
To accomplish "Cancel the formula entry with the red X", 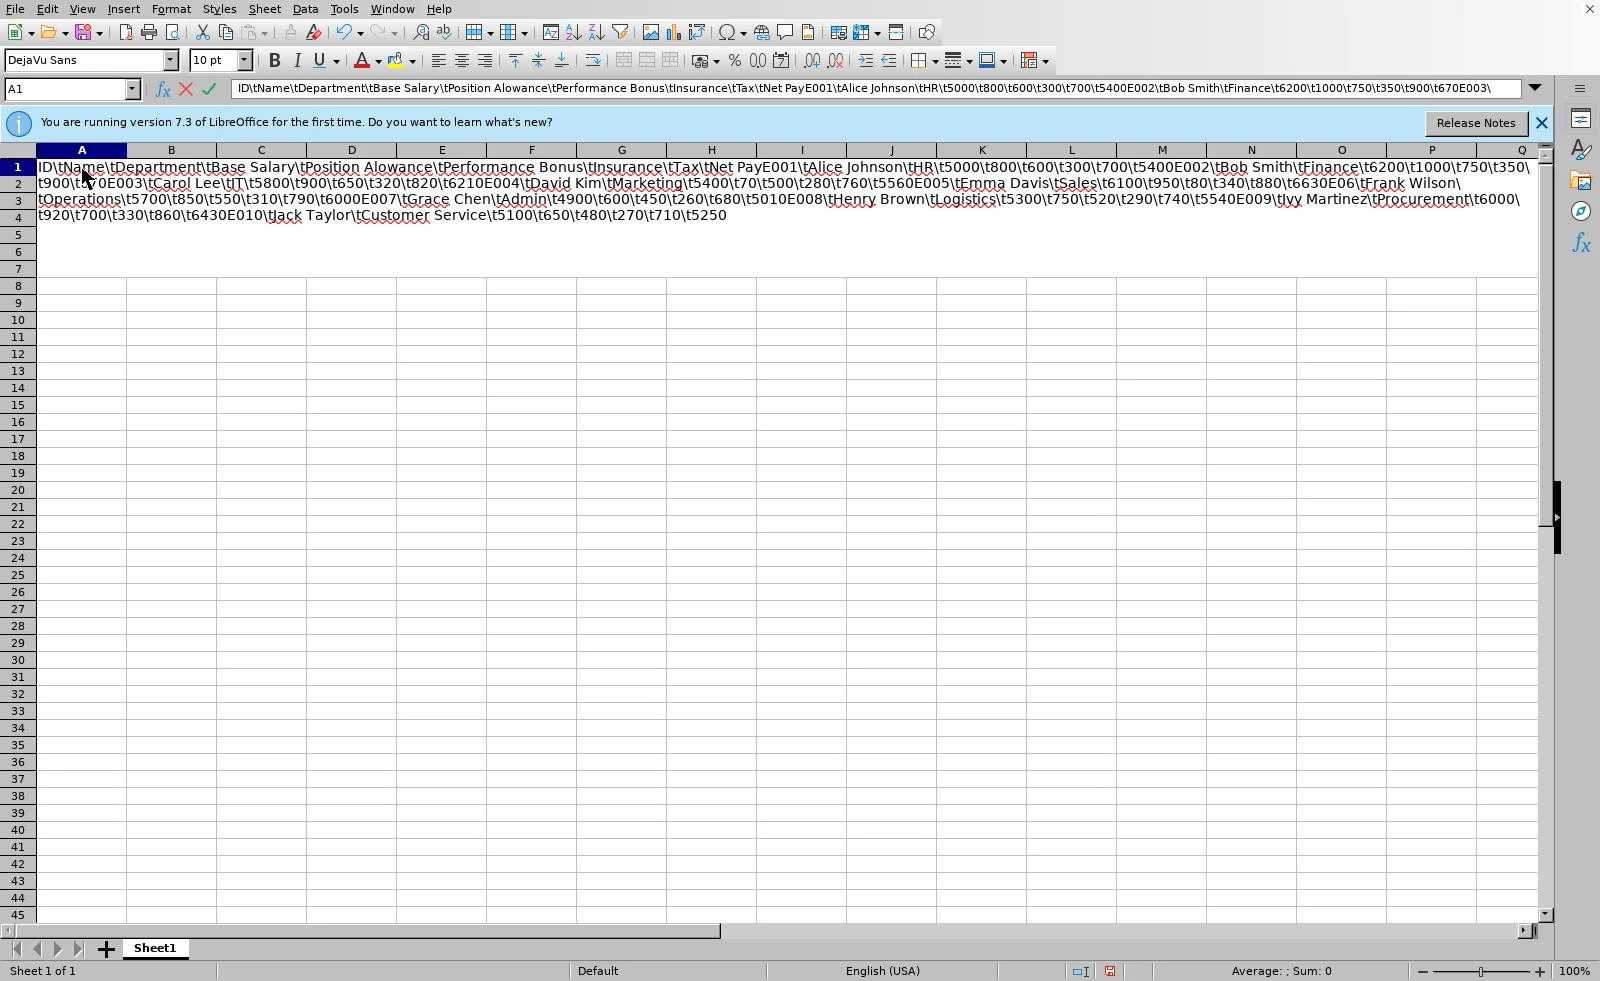I will click(x=186, y=89).
